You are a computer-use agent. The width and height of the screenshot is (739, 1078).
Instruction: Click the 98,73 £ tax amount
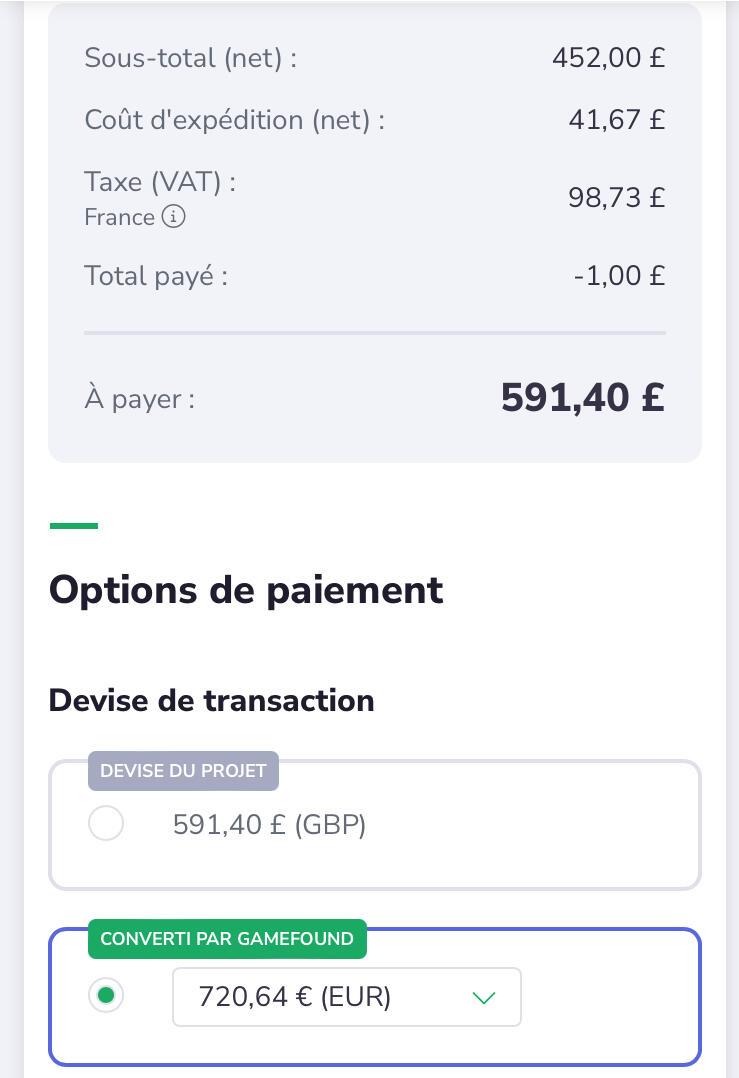[x=616, y=197]
